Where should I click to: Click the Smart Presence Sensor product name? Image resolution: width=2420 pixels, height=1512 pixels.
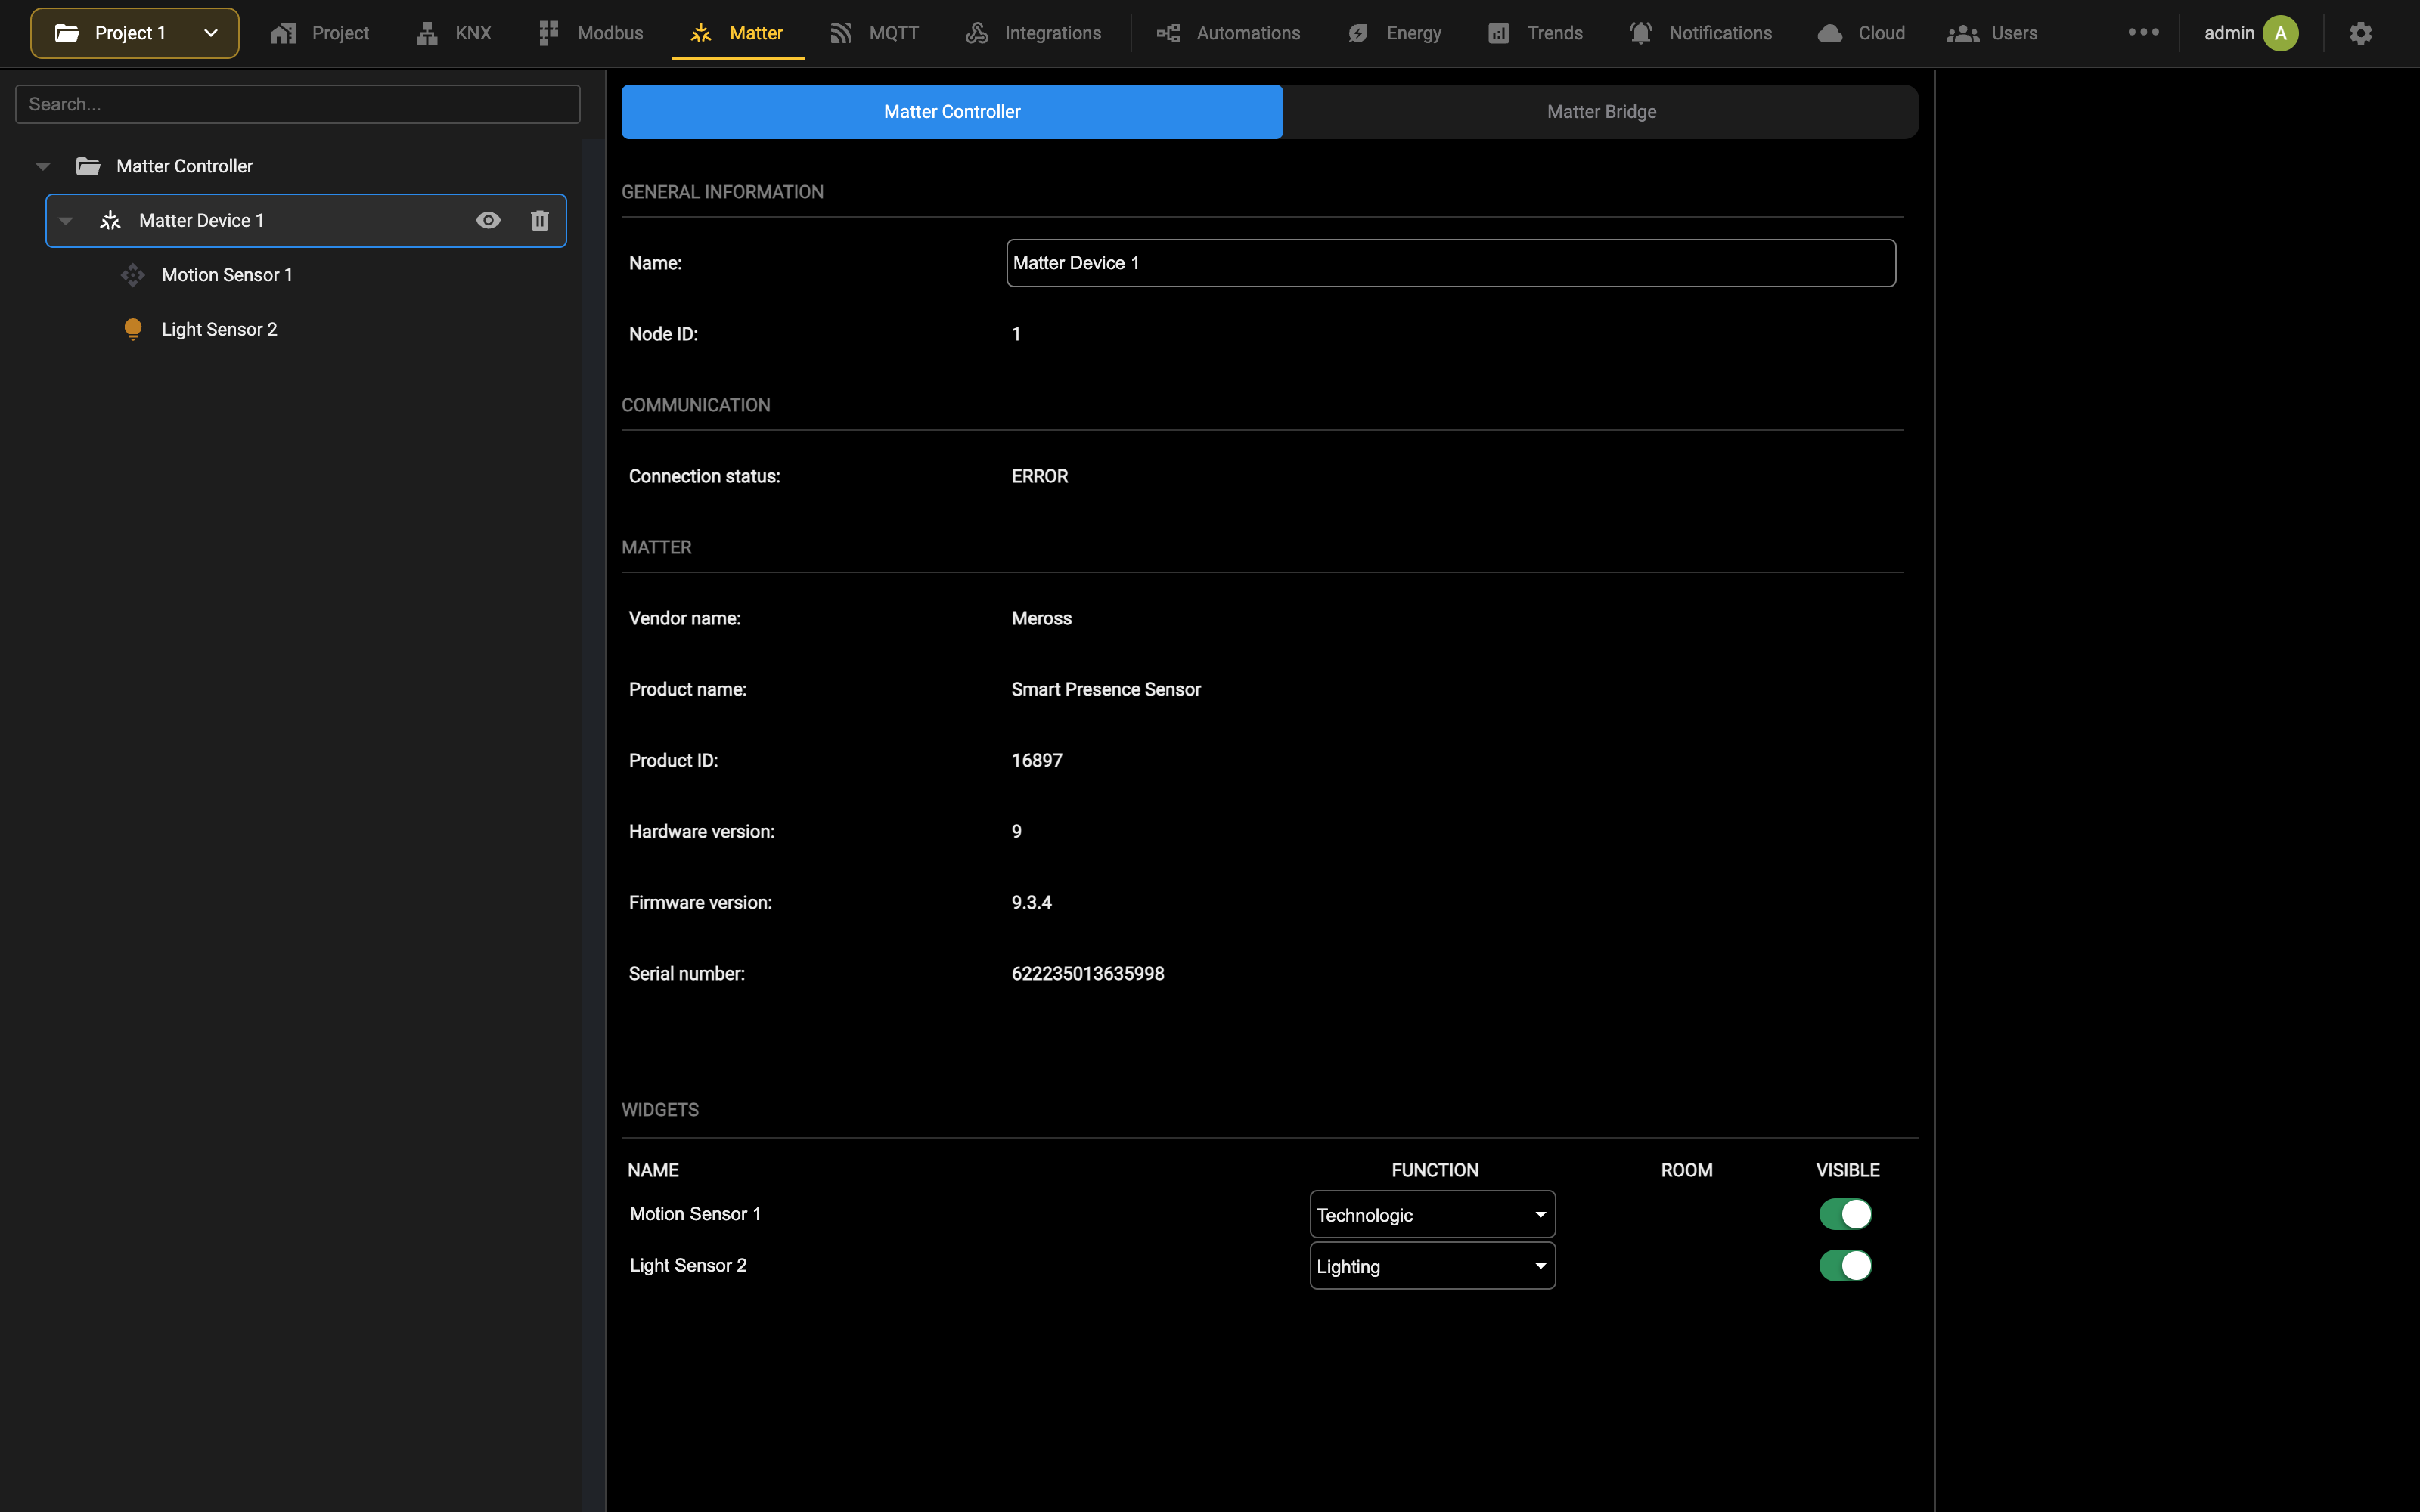pyautogui.click(x=1106, y=690)
